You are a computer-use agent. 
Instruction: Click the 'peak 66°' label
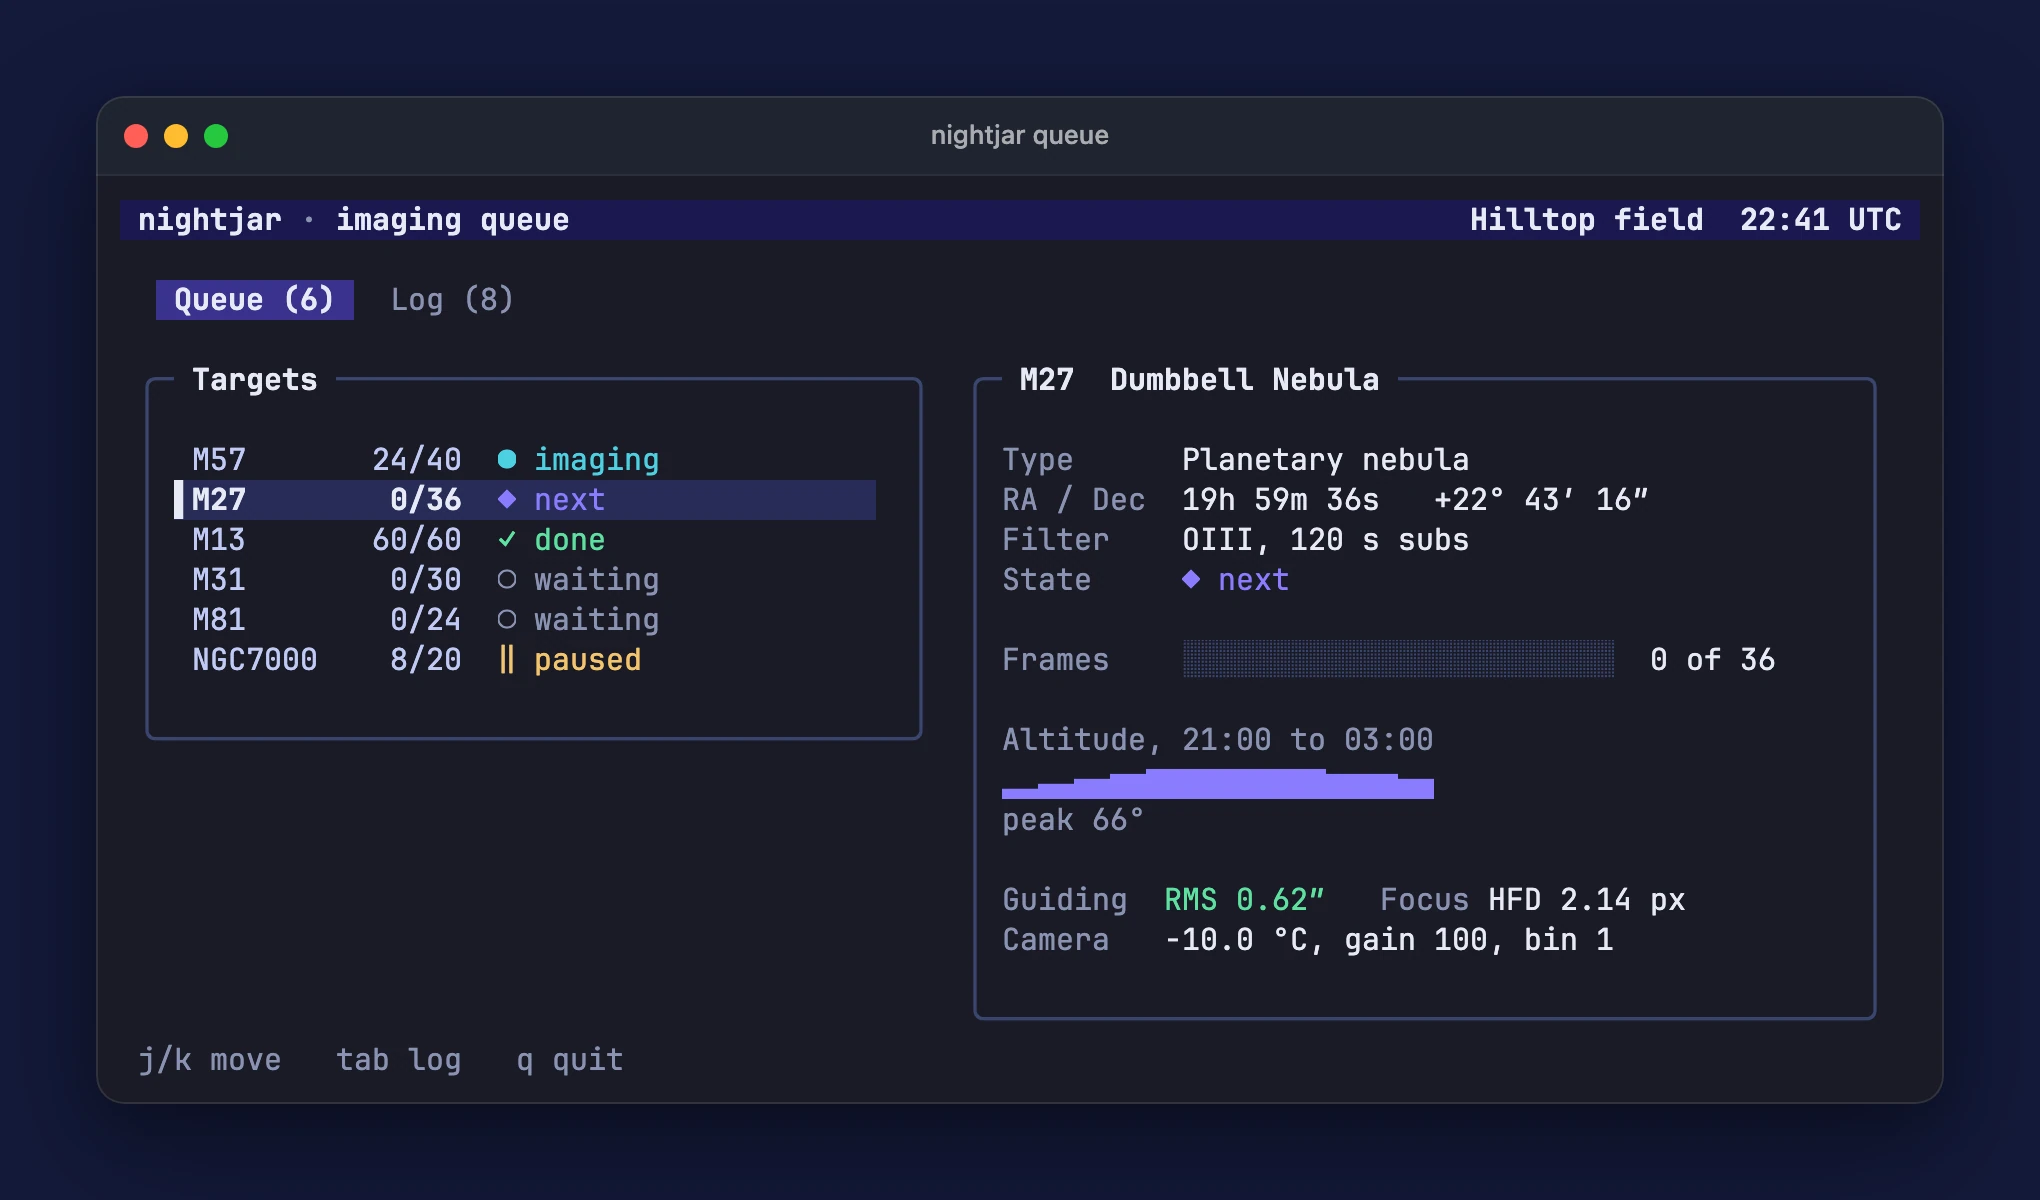pyautogui.click(x=1073, y=820)
